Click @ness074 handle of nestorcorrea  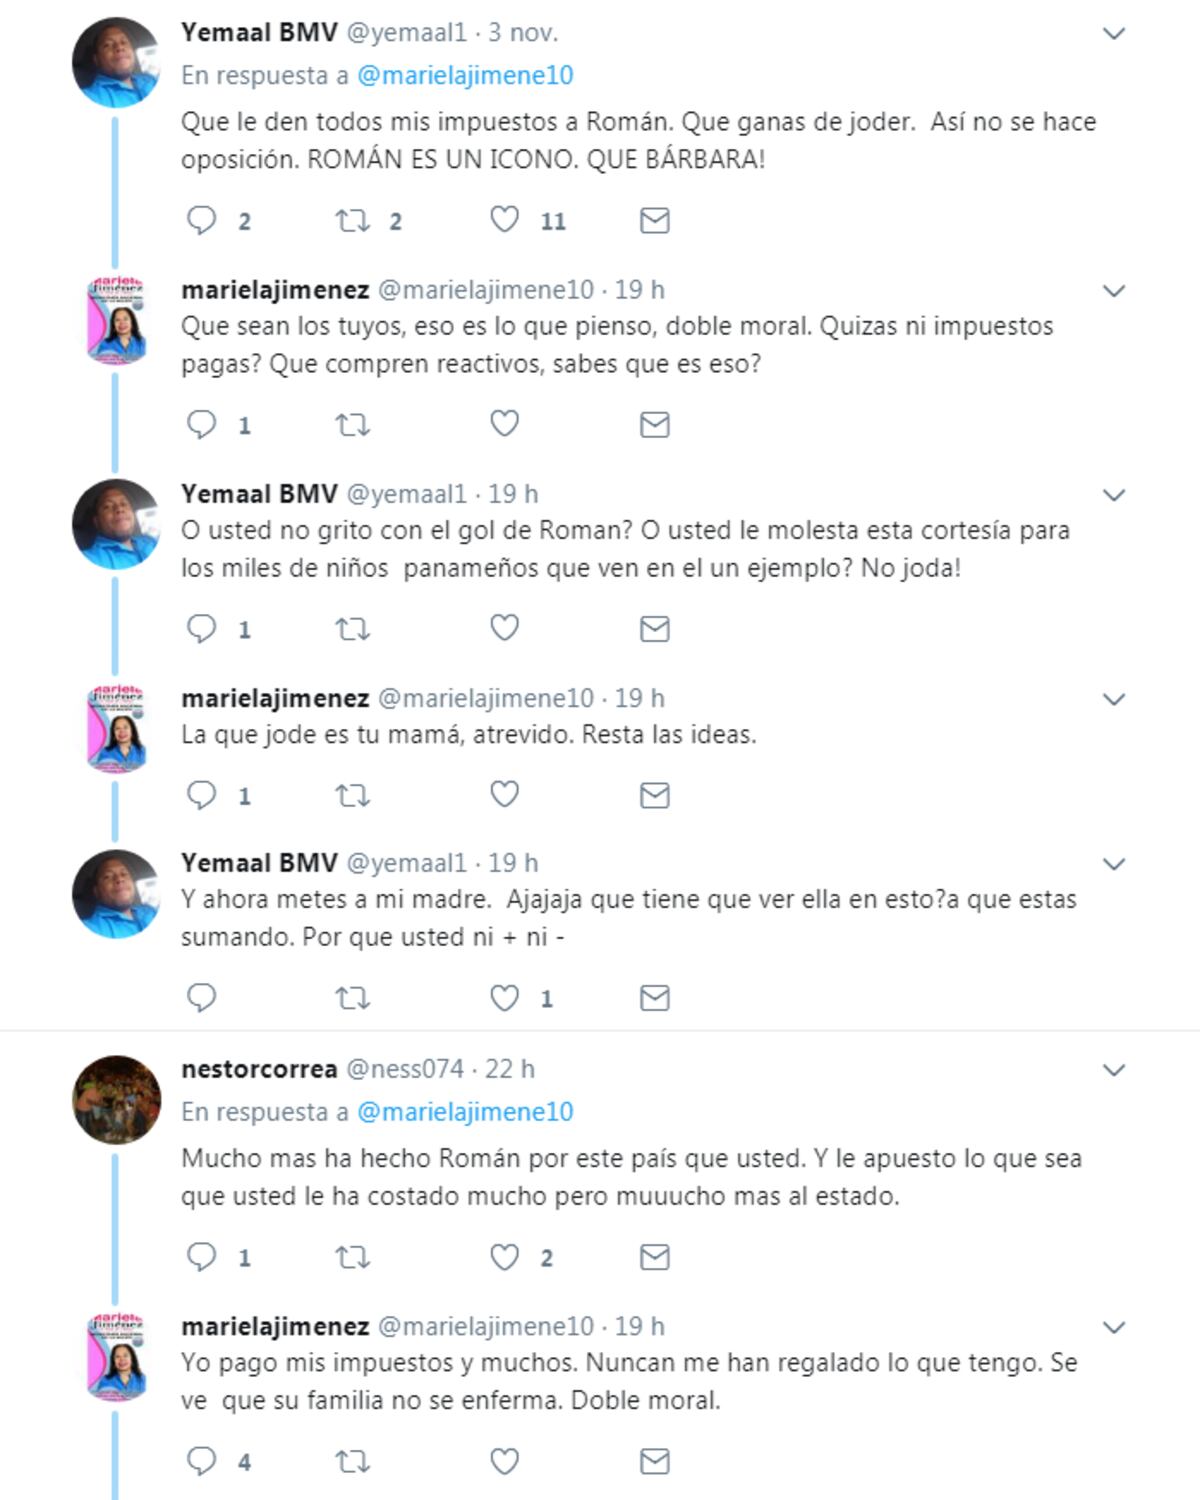click(409, 1069)
